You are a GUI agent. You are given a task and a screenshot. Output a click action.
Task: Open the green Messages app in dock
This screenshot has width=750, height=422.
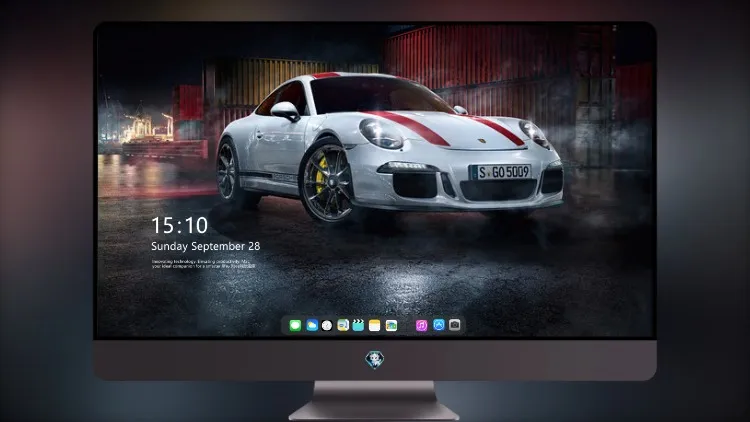tap(295, 325)
